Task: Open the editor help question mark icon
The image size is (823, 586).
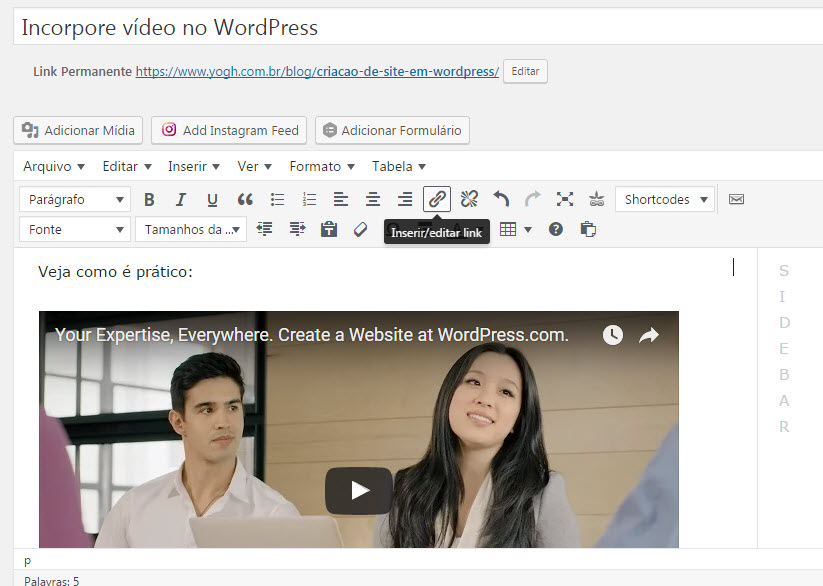Action: (x=556, y=230)
